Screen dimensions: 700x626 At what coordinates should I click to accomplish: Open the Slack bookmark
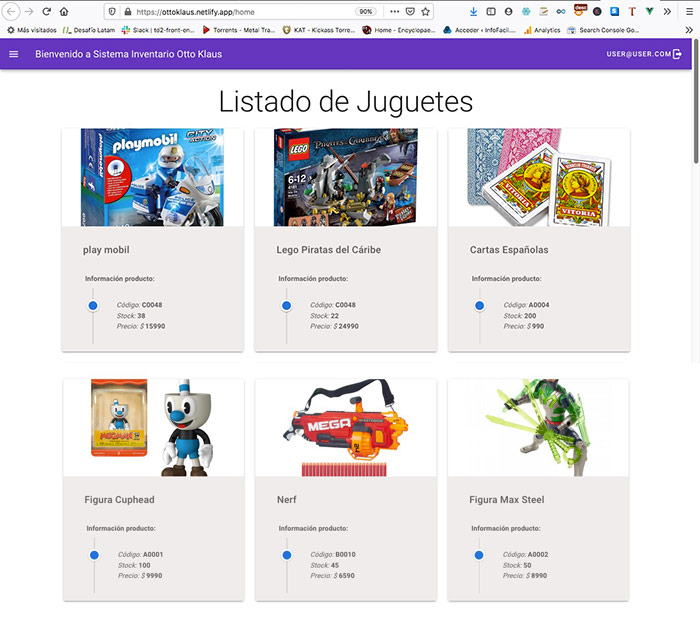tap(158, 30)
